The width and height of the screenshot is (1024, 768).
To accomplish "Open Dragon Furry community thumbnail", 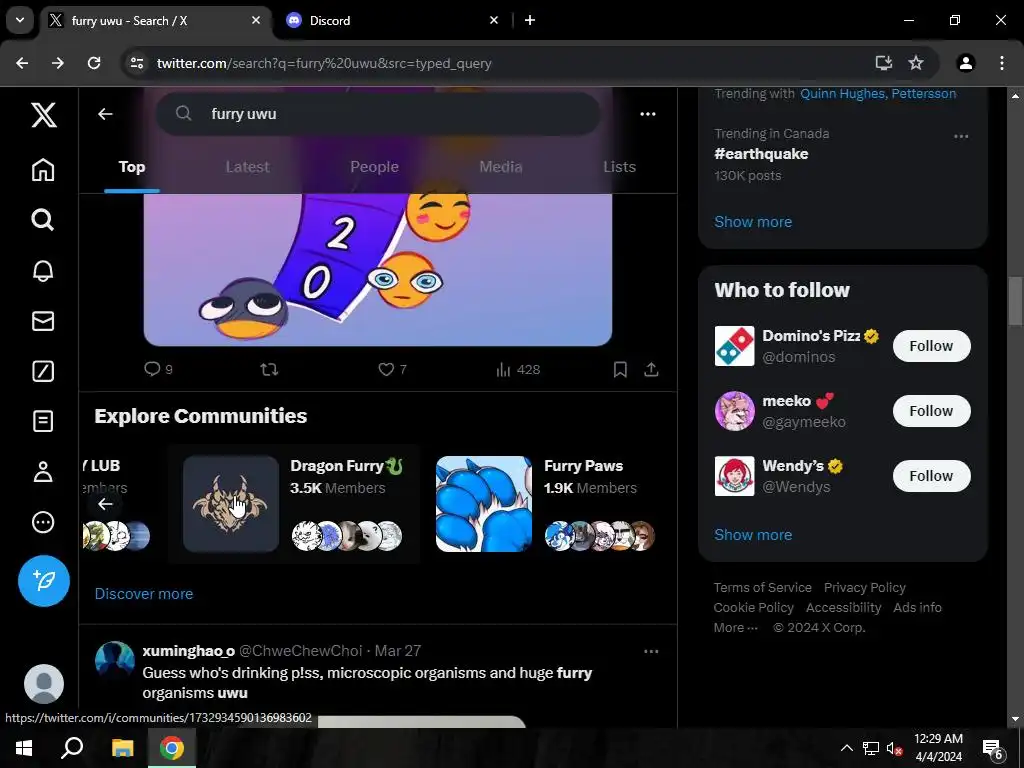I will (x=231, y=504).
